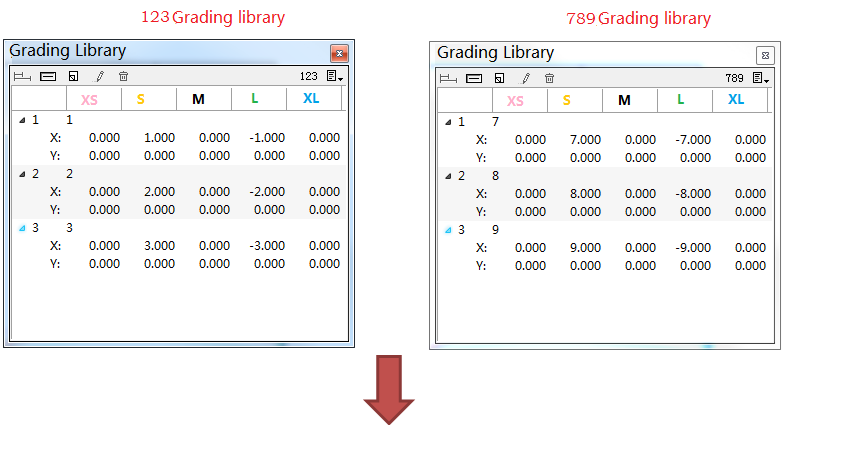Click X value 9.000 in 789 library
This screenshot has height=453, width=855.
(585, 248)
